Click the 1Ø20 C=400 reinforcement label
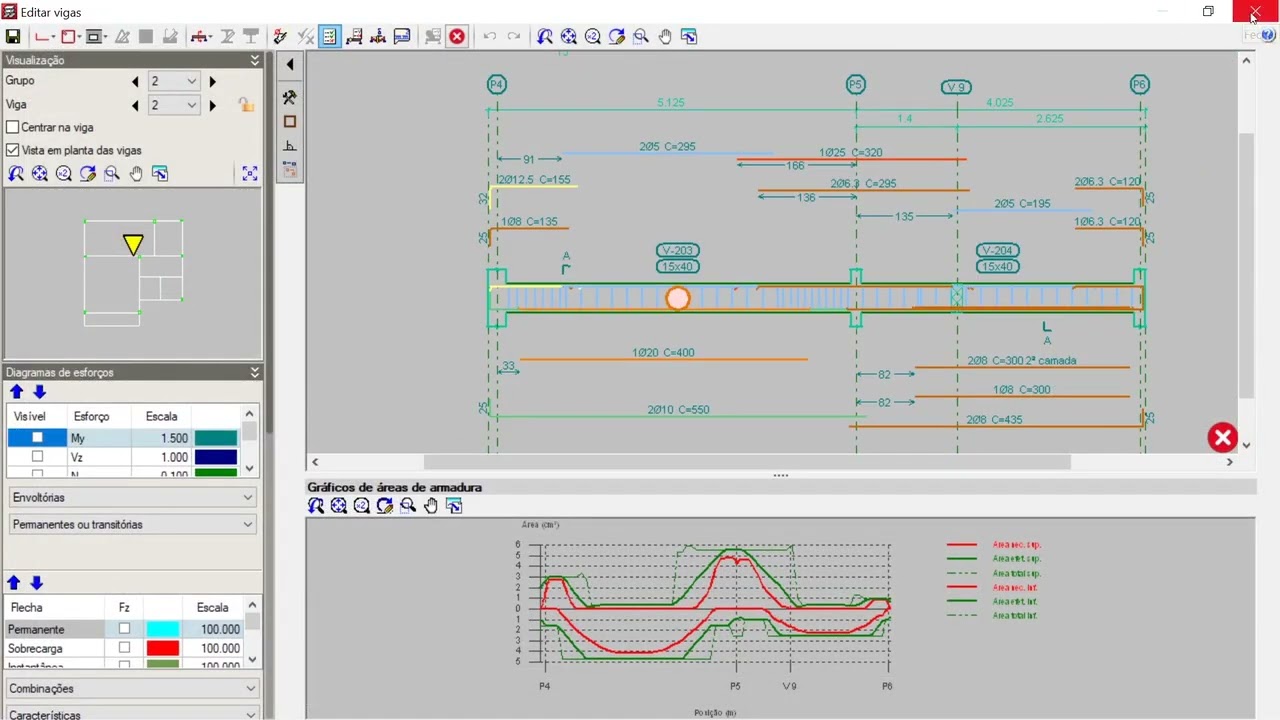 (663, 352)
